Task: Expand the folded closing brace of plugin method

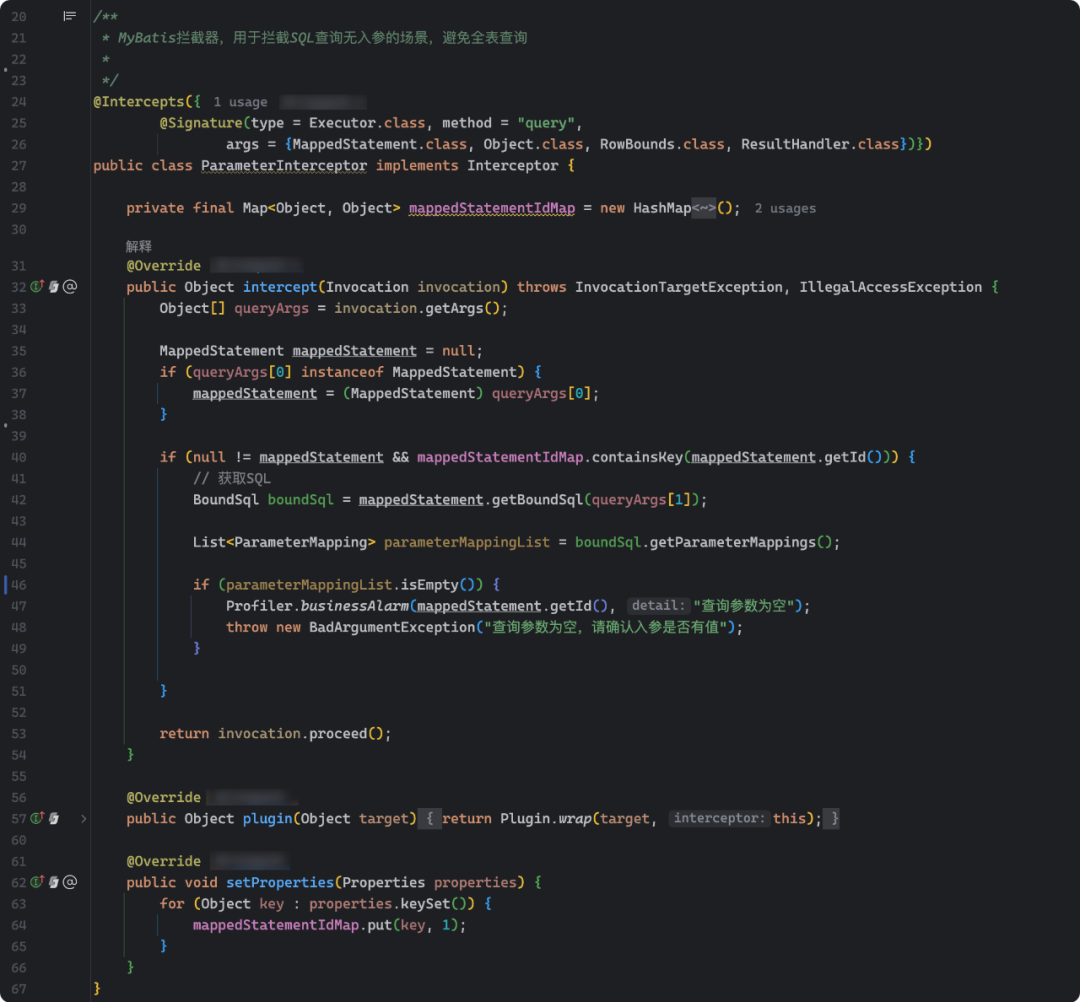Action: tap(832, 818)
